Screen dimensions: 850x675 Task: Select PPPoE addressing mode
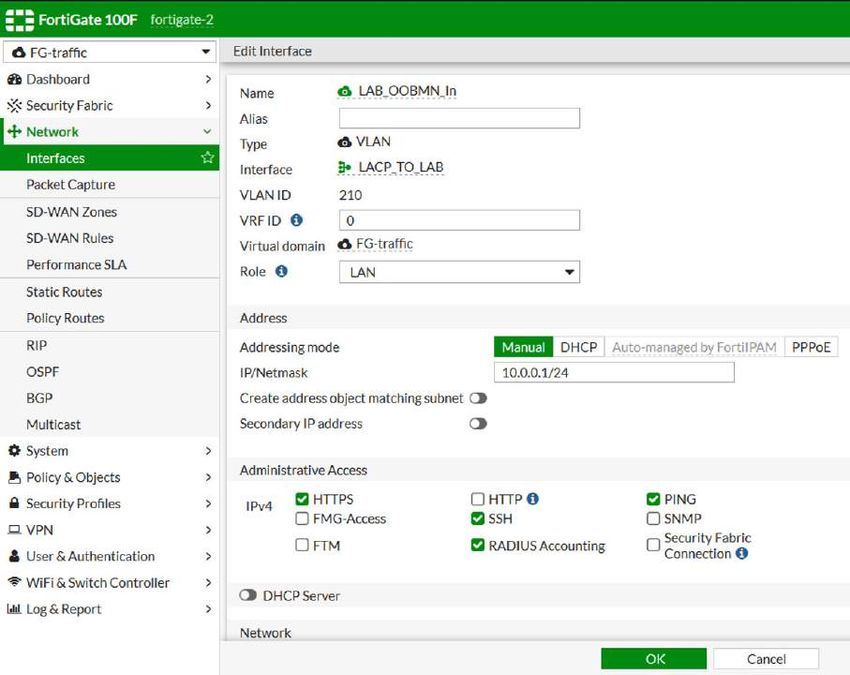(811, 347)
